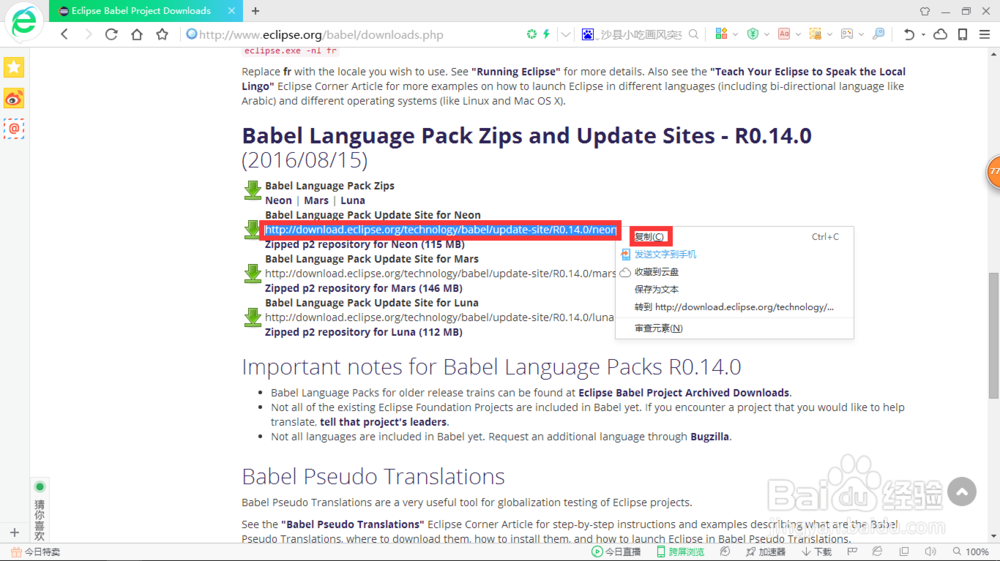This screenshot has height=561, width=1000.
Task: Click the search box with Chinese placeholder
Action: pos(641,34)
